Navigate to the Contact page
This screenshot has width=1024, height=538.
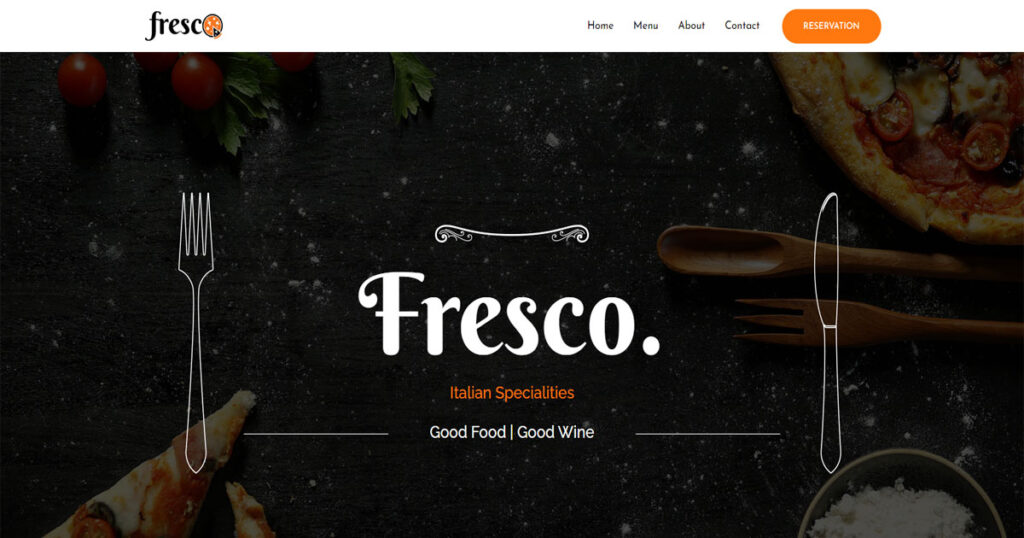point(742,25)
